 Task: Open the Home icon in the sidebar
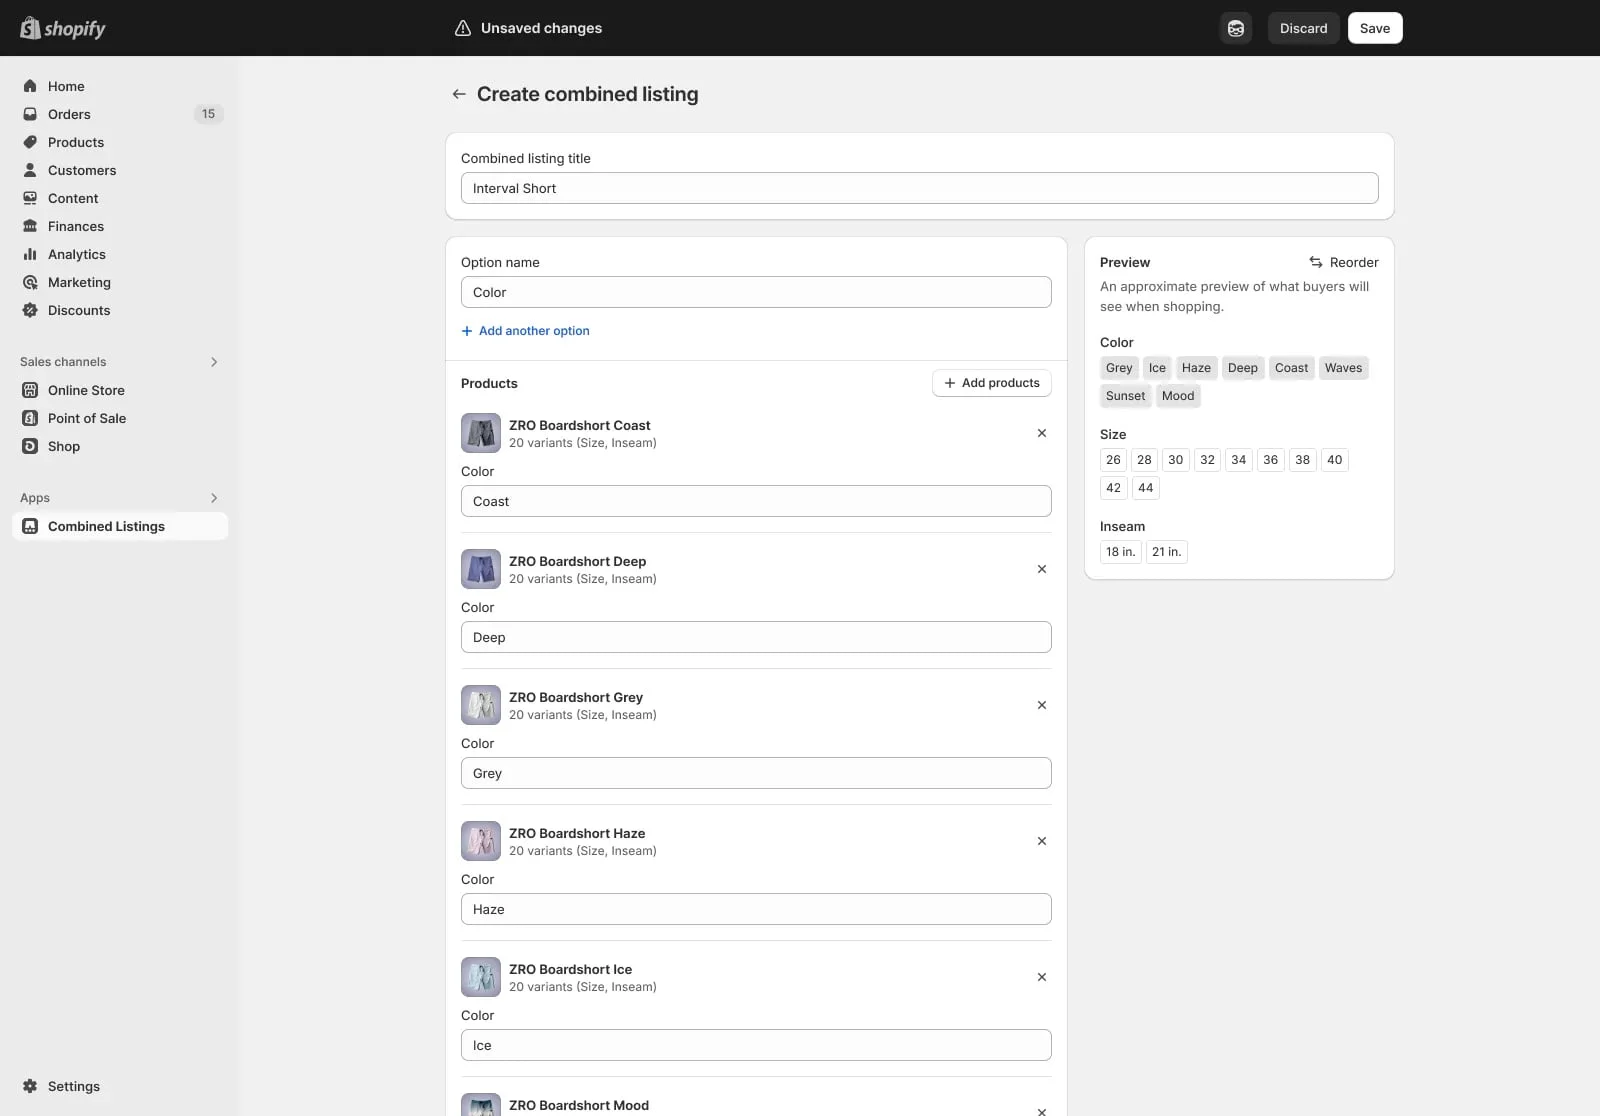click(x=30, y=86)
